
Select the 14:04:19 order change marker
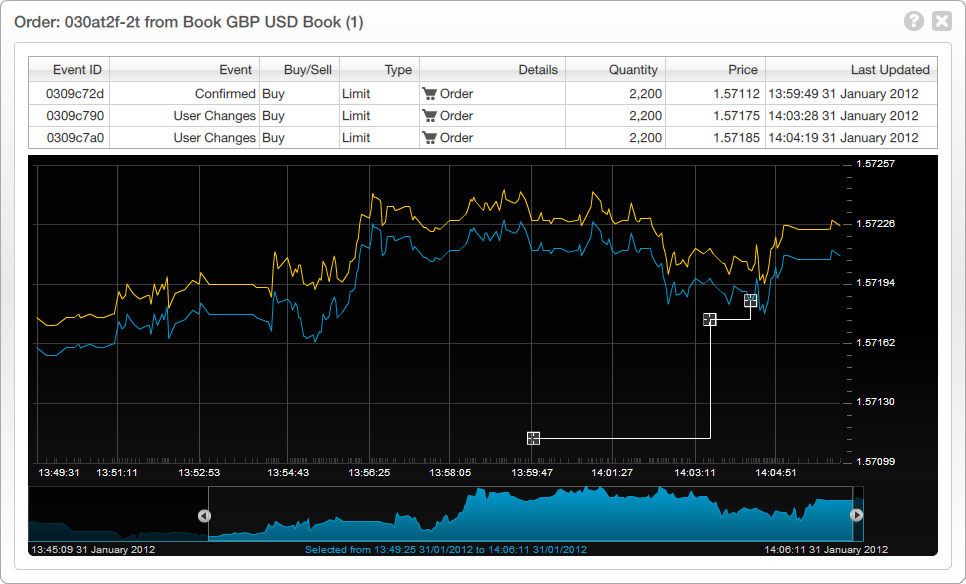pos(751,300)
